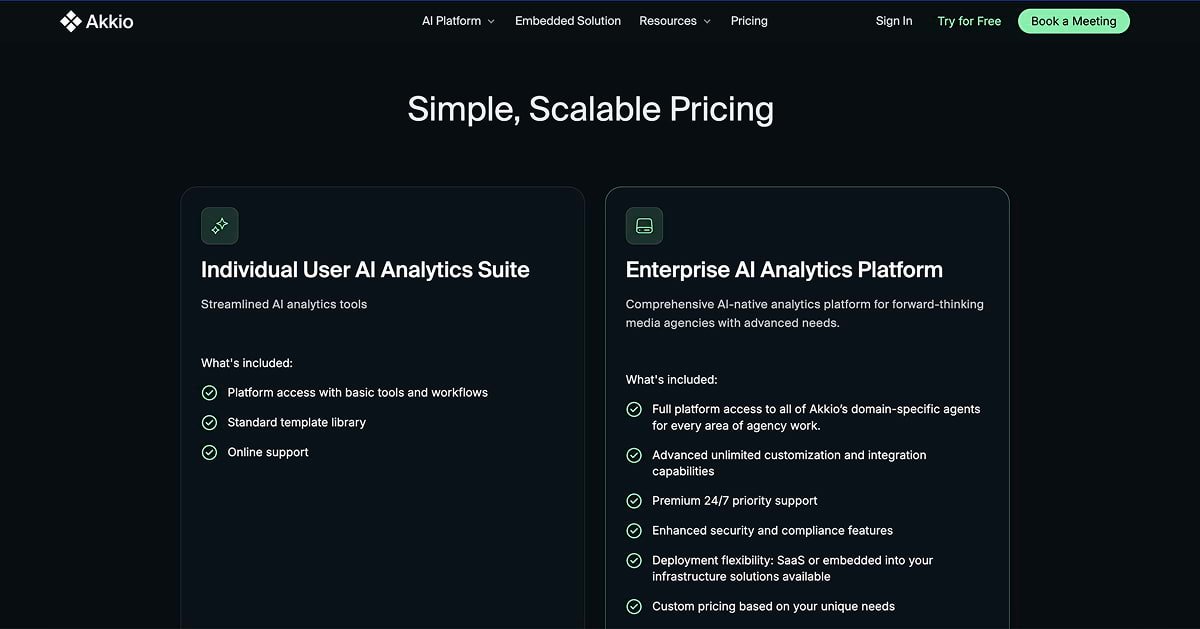Click checkmark beside Full platform access item

tap(634, 409)
